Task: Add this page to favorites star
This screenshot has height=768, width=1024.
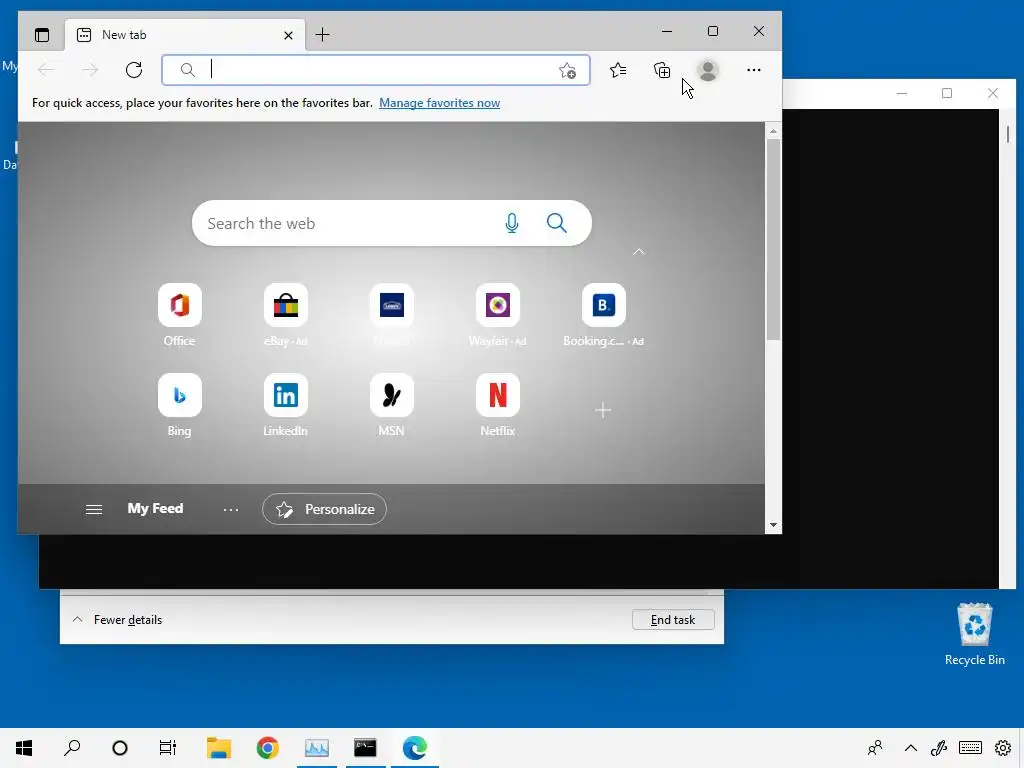Action: 568,71
